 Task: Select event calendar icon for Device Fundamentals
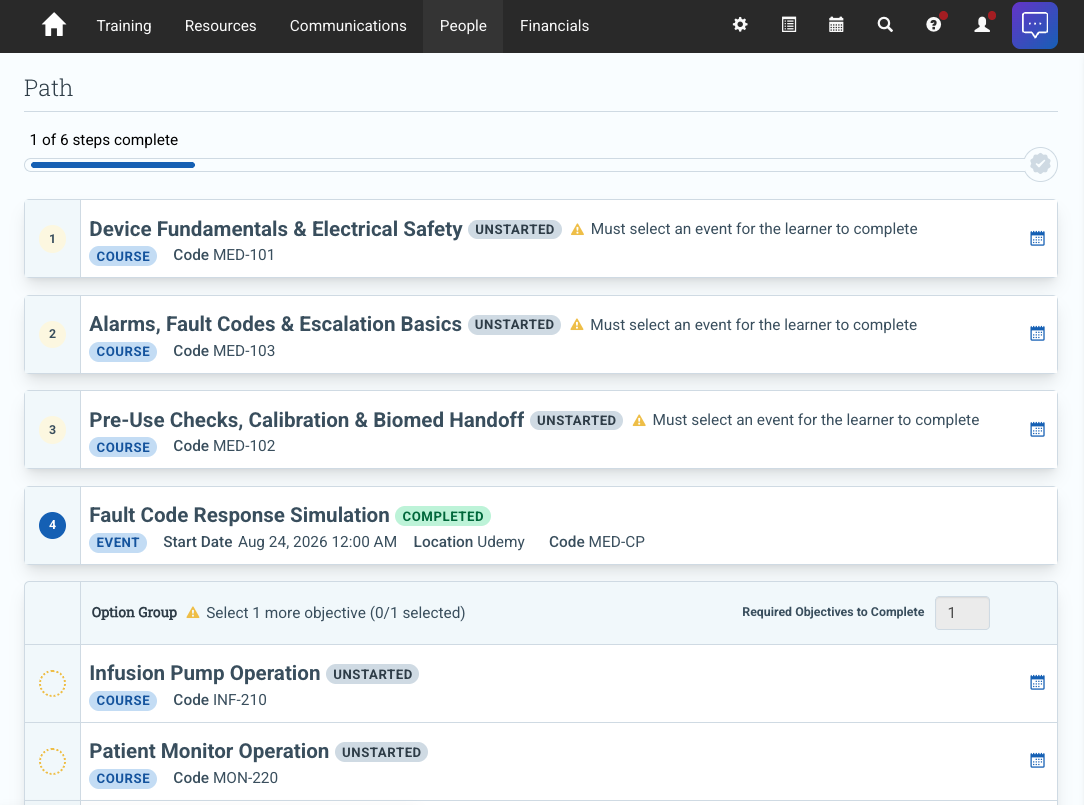coord(1037,239)
